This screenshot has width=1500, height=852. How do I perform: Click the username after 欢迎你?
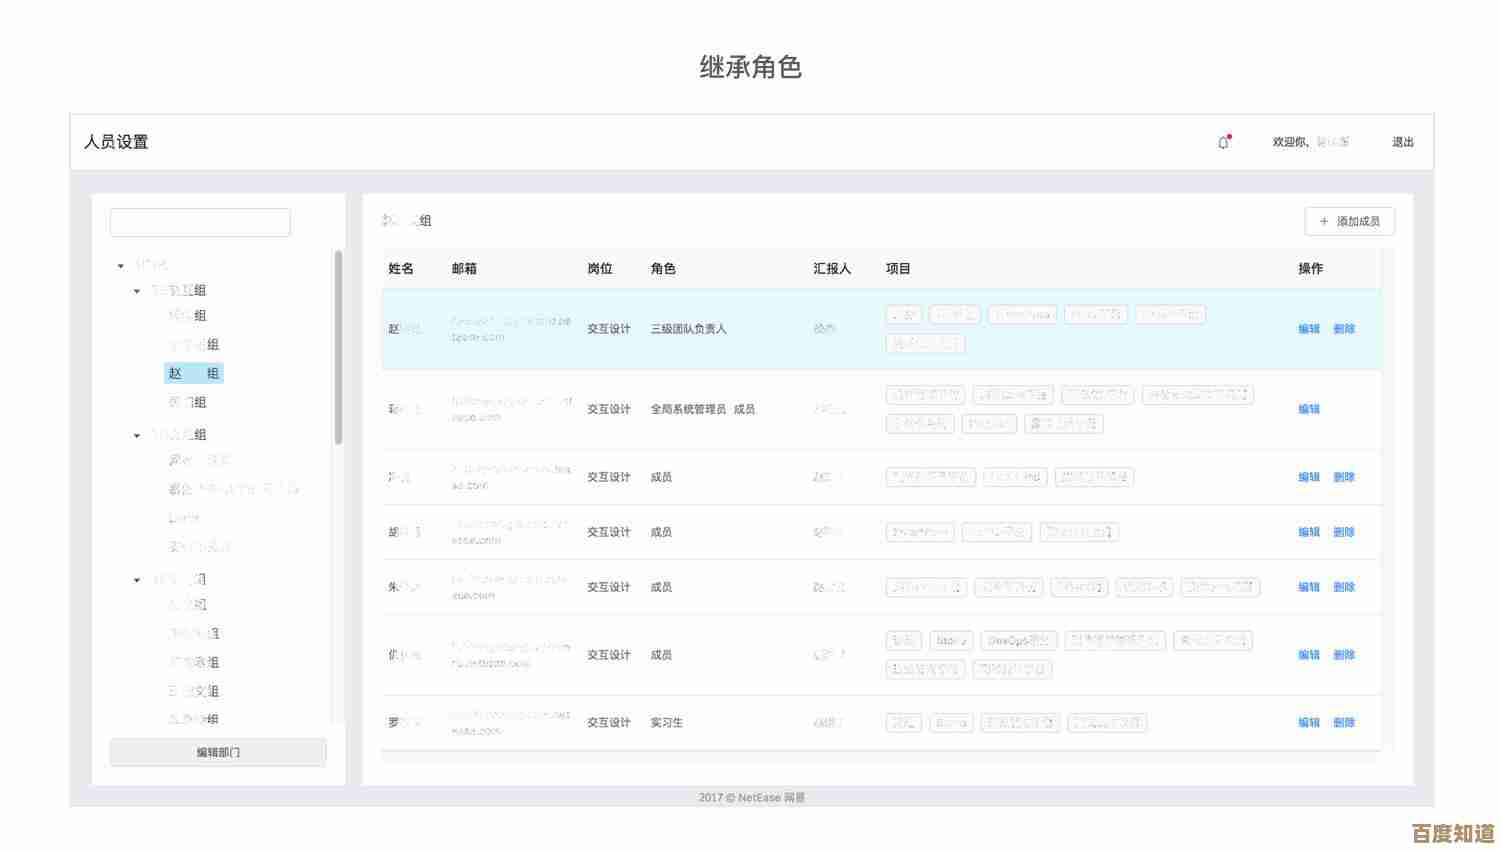pyautogui.click(x=1332, y=142)
